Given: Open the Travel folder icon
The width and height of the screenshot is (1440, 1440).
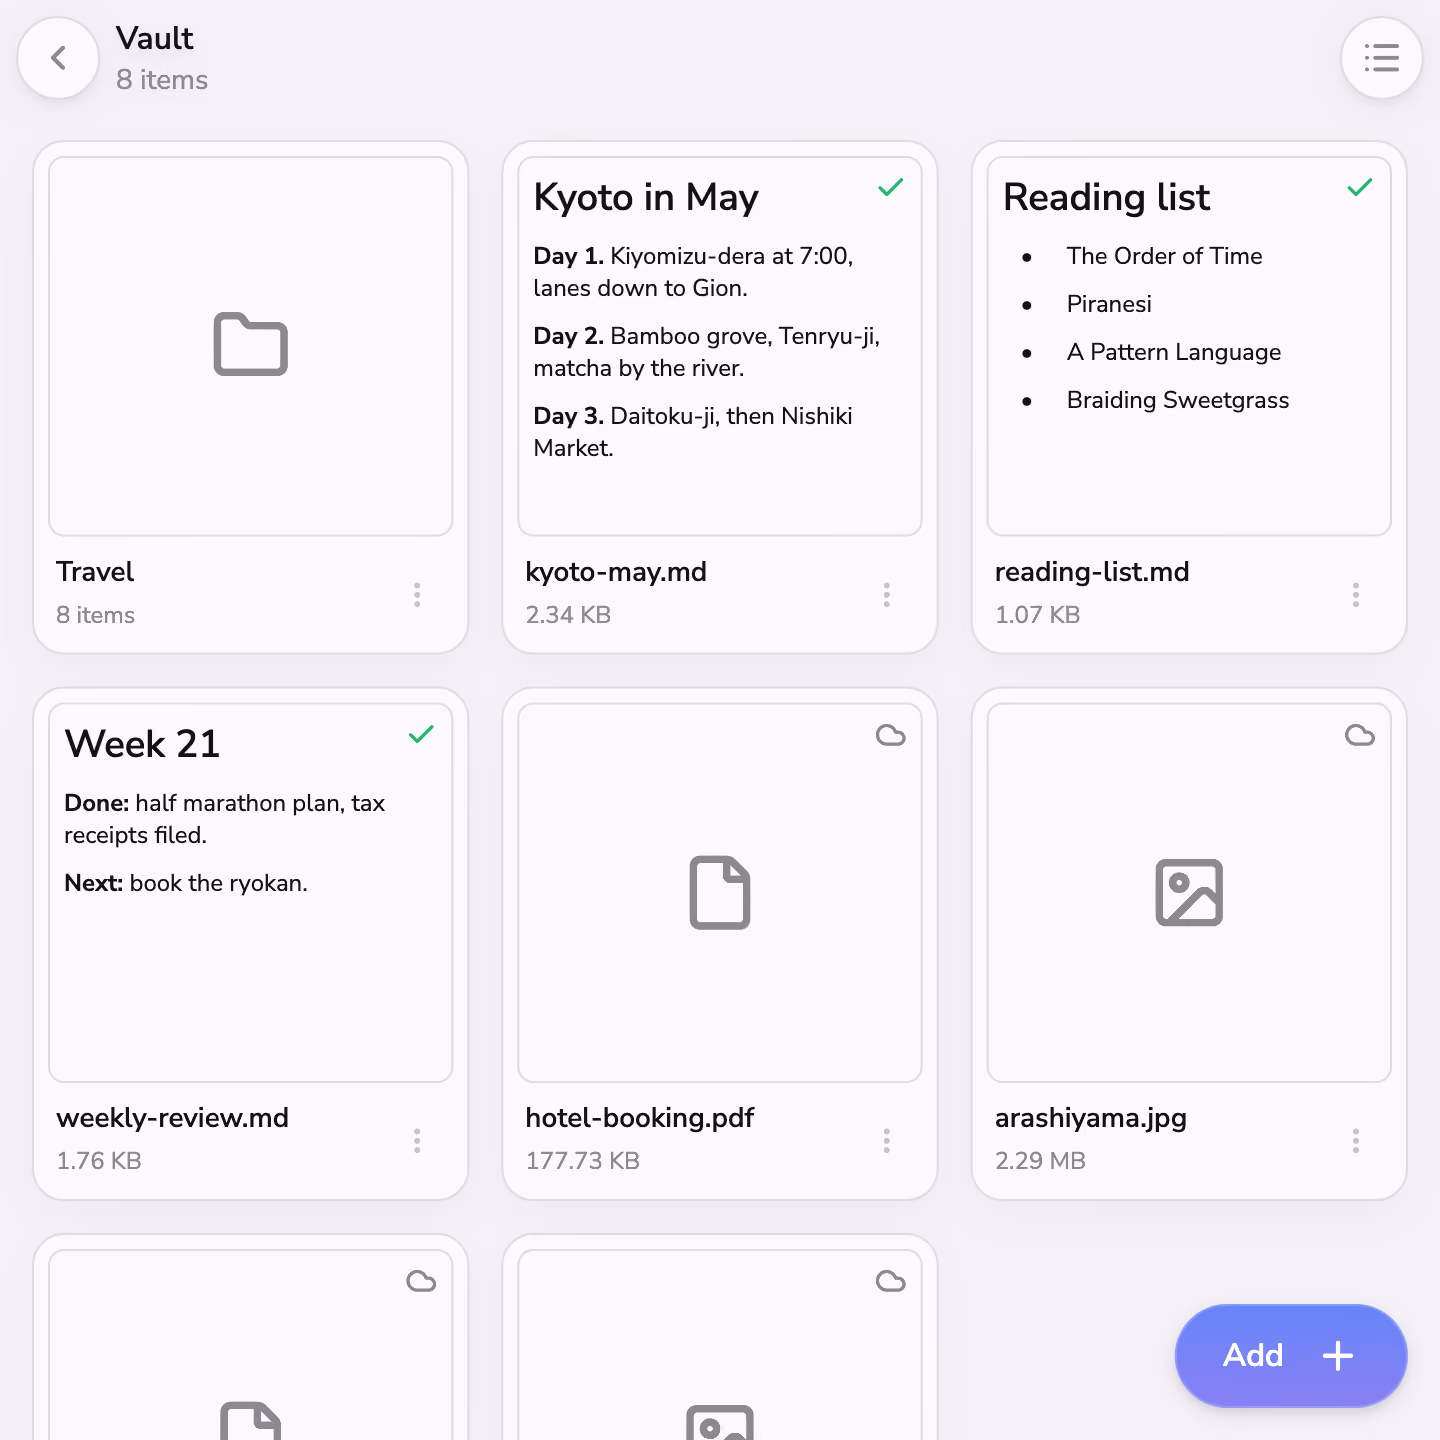Looking at the screenshot, I should click(251, 345).
